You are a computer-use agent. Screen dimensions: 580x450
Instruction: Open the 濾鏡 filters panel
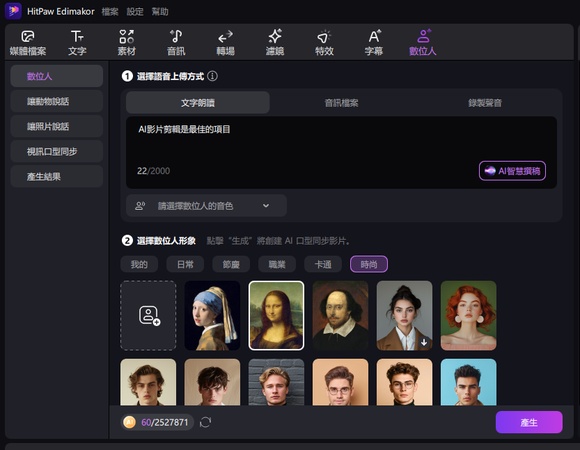(275, 43)
